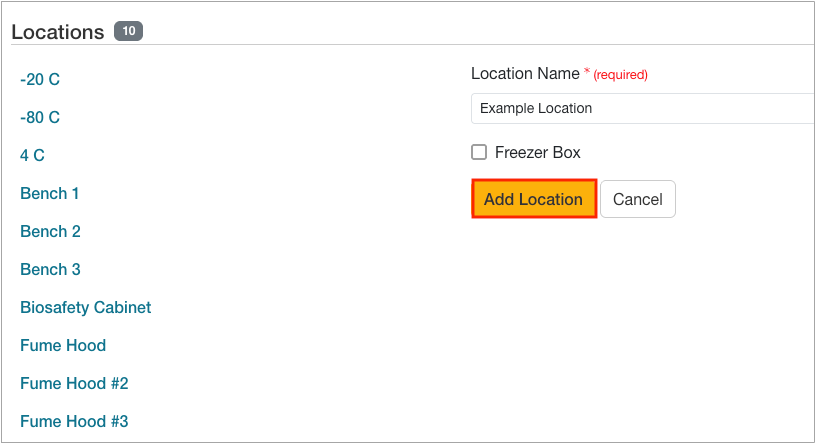Click the Locations heading
Screen dimensions: 816x444
pyautogui.click(x=58, y=32)
